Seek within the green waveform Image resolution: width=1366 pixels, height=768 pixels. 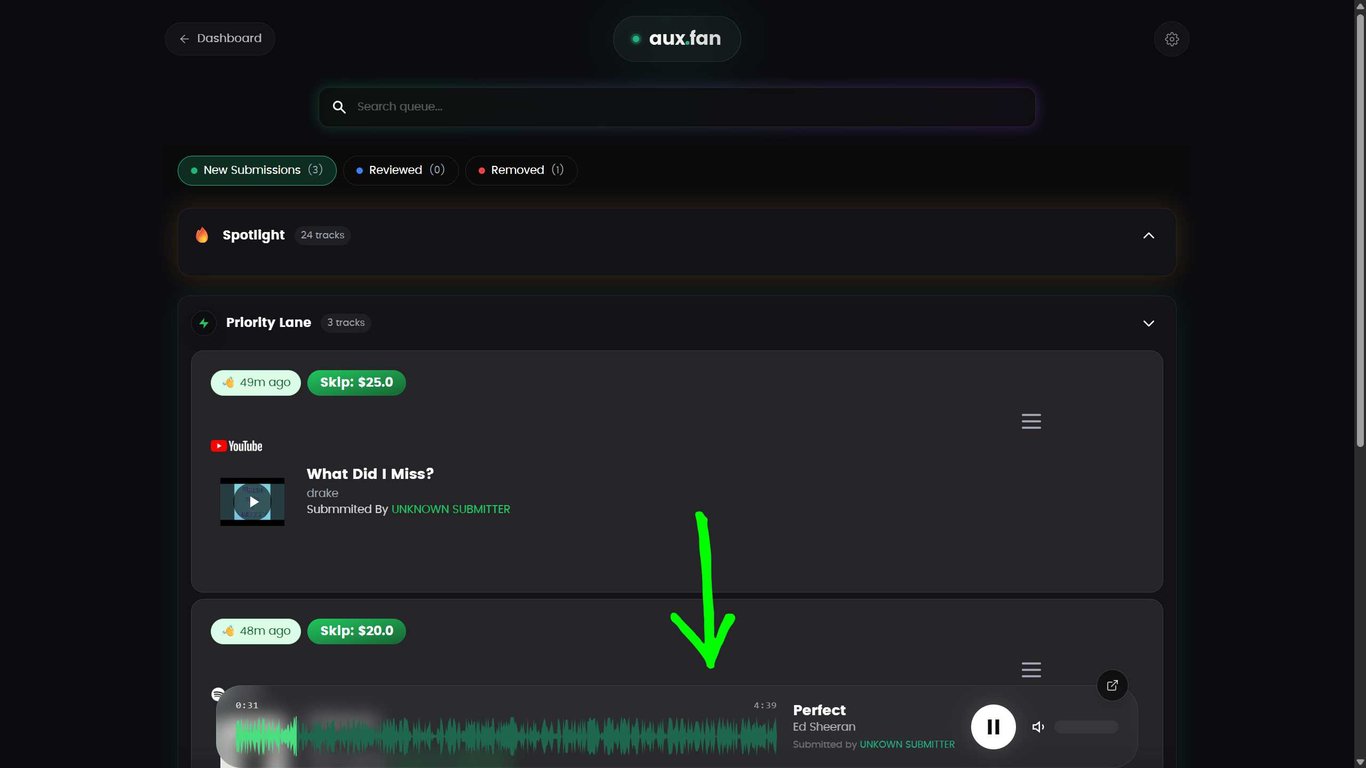pyautogui.click(x=506, y=737)
